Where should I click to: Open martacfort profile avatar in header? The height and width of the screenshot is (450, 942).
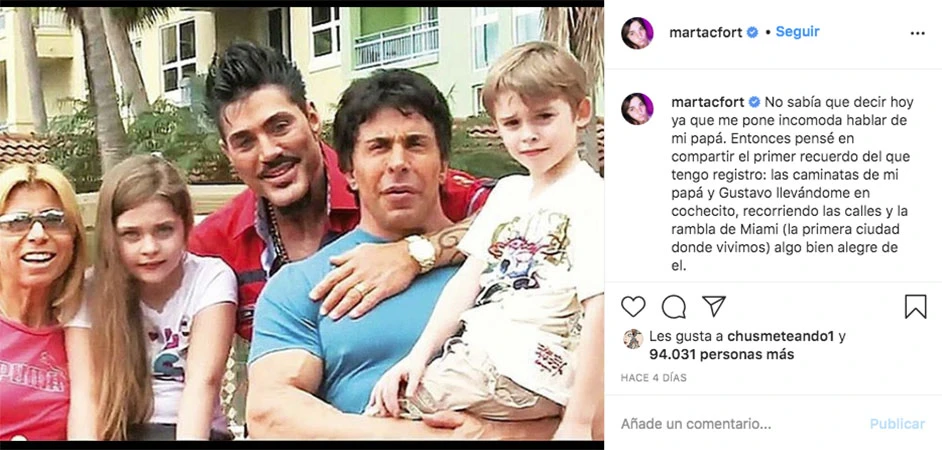pyautogui.click(x=637, y=33)
